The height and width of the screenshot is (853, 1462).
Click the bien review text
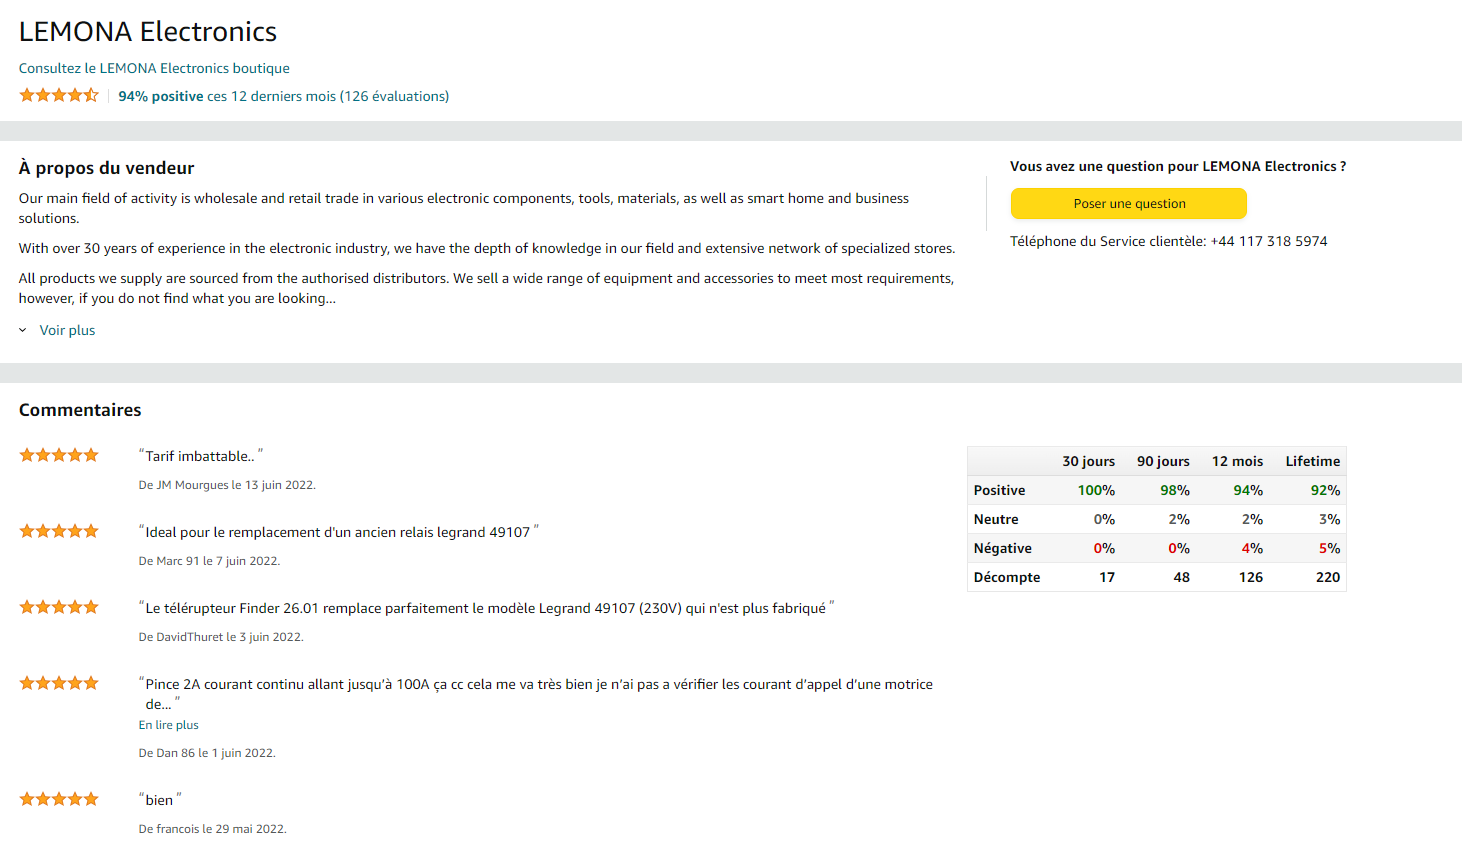click(159, 800)
